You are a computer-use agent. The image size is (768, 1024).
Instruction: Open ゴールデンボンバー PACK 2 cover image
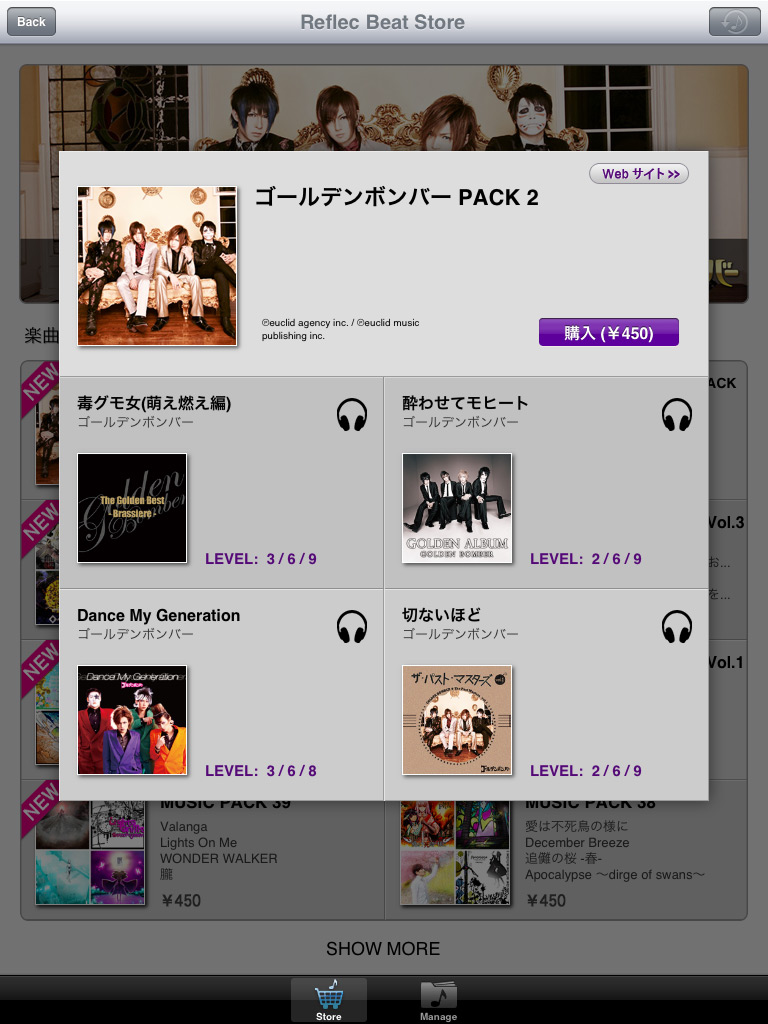click(157, 266)
